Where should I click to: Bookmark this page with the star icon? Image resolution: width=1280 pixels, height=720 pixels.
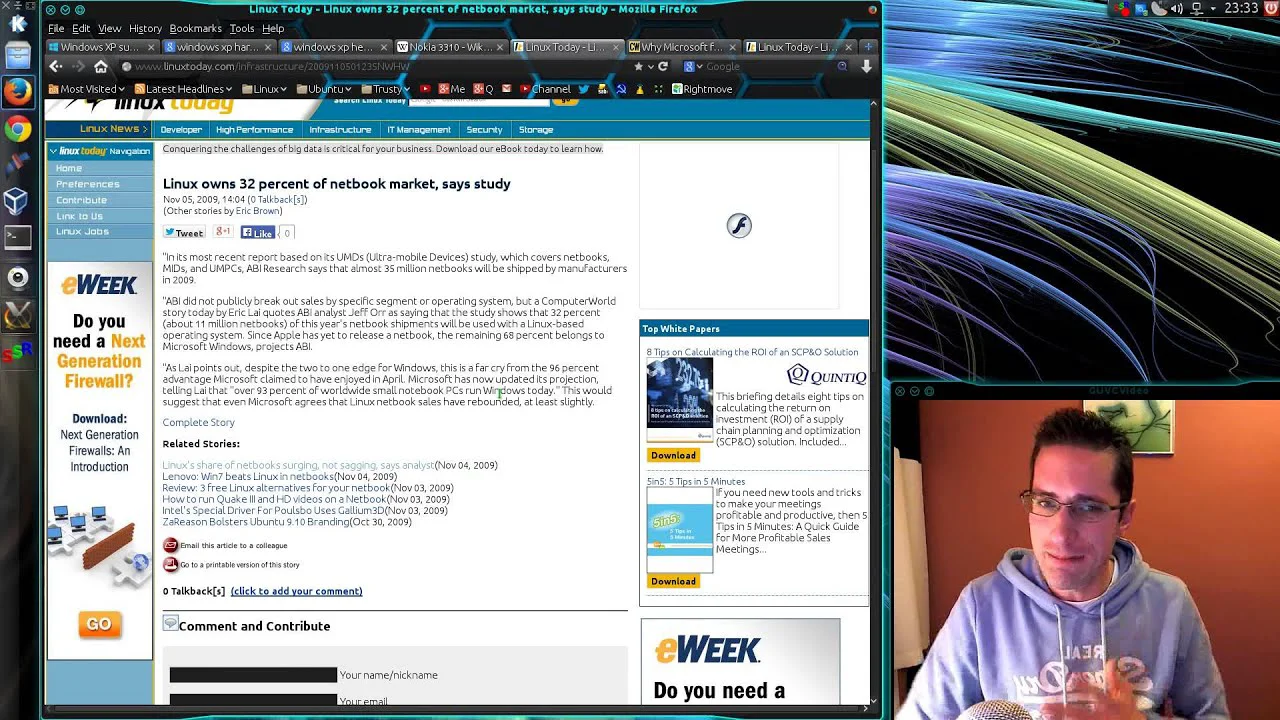(x=639, y=67)
